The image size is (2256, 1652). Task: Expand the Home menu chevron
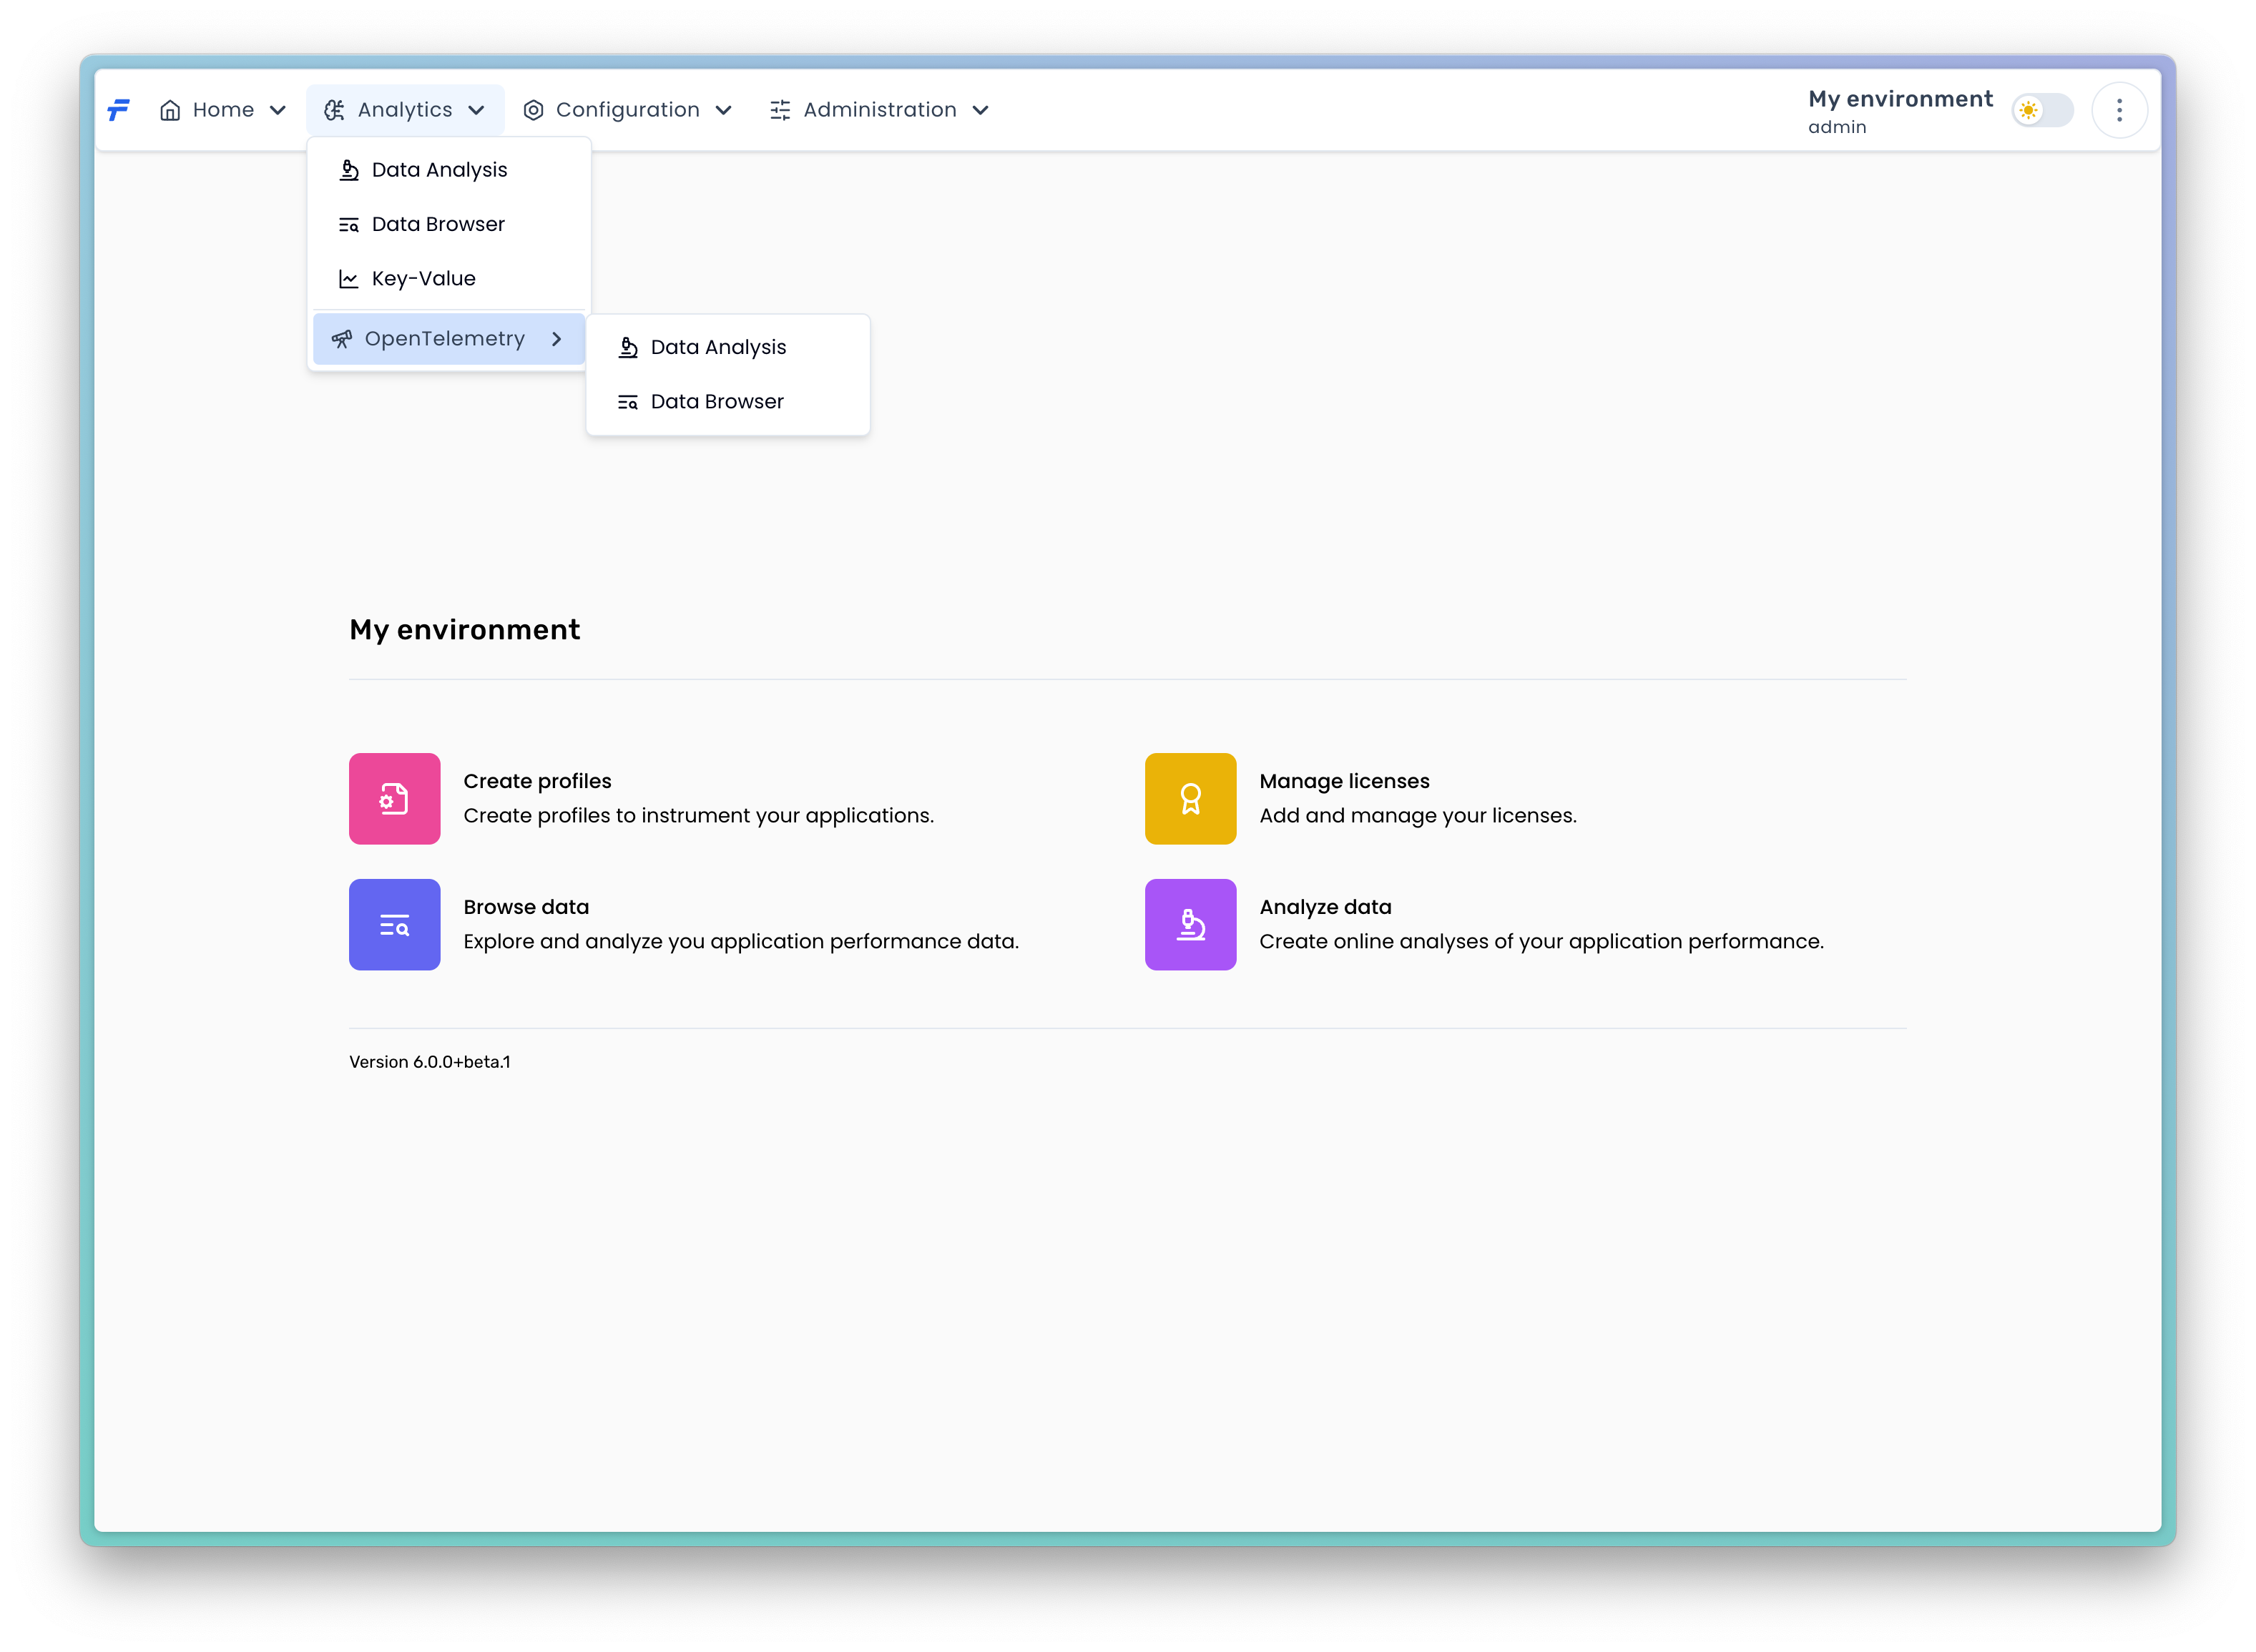[278, 110]
